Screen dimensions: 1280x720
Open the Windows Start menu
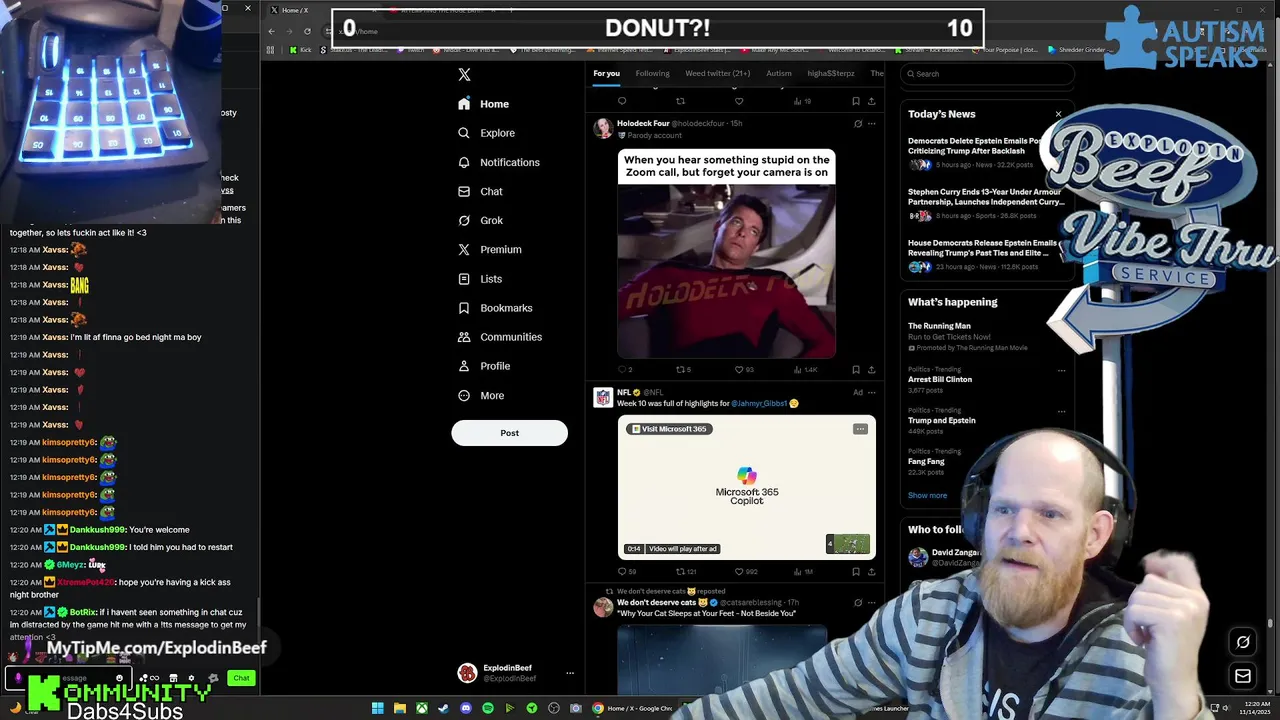377,708
